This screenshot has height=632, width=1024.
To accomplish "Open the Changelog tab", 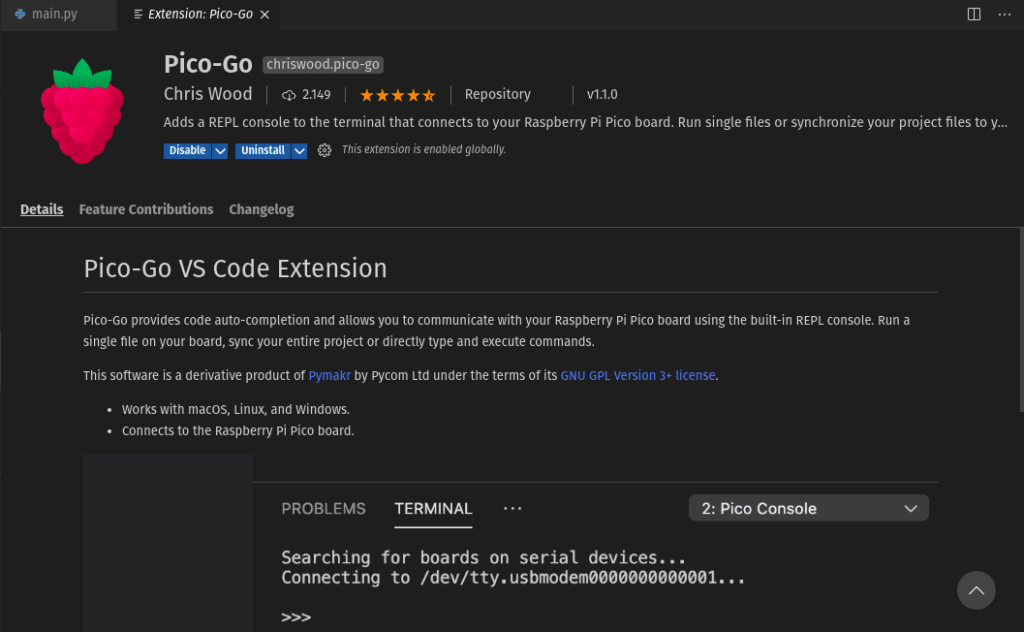I will pos(261,209).
